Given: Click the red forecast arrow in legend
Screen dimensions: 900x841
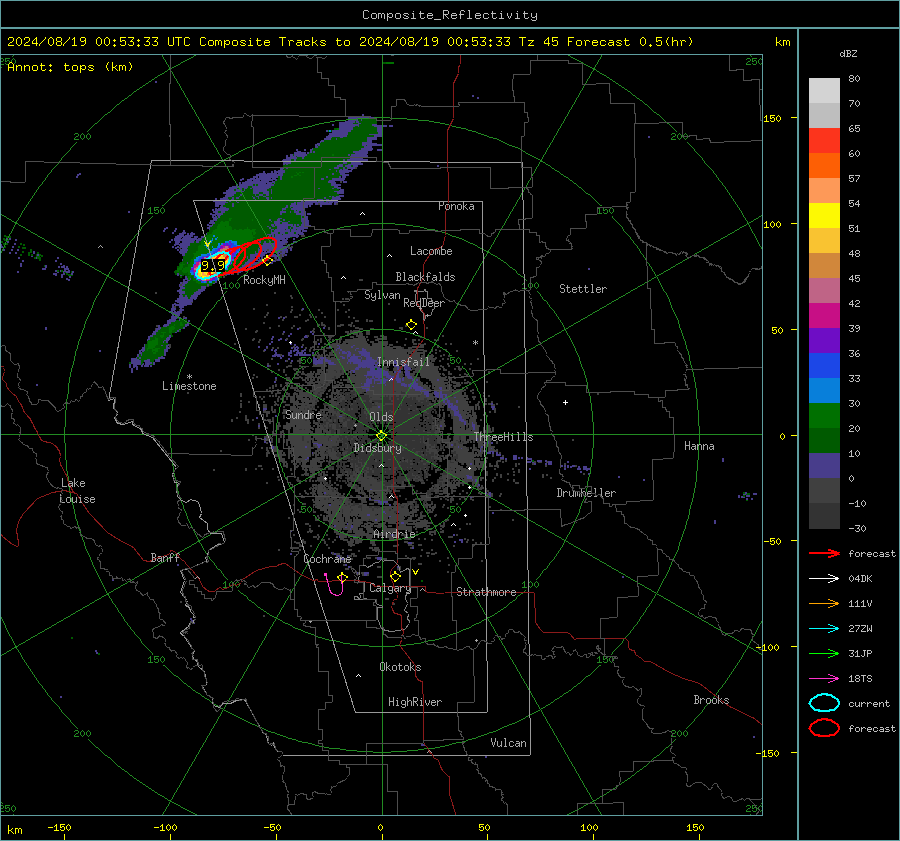Looking at the screenshot, I should point(824,553).
